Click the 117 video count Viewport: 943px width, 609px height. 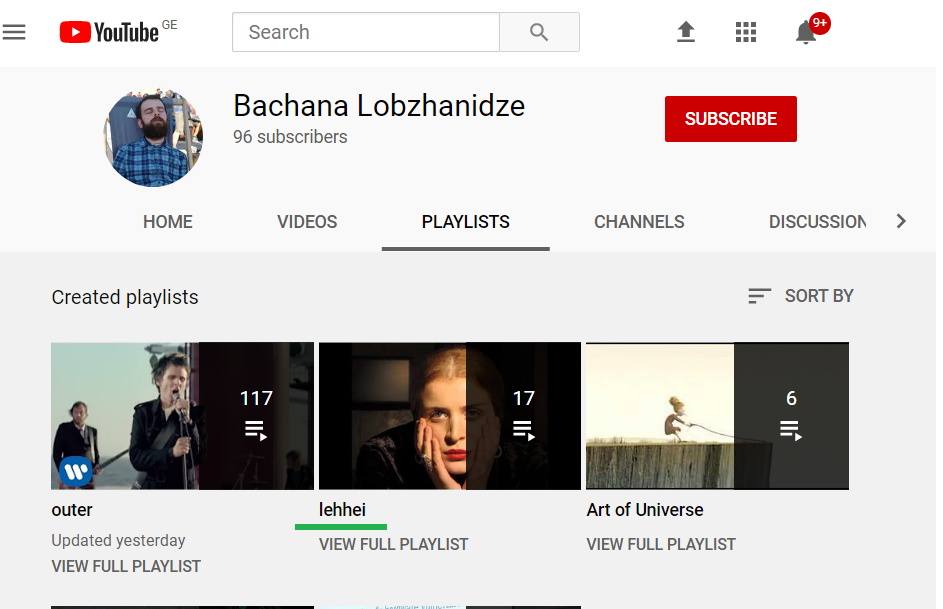(x=256, y=398)
